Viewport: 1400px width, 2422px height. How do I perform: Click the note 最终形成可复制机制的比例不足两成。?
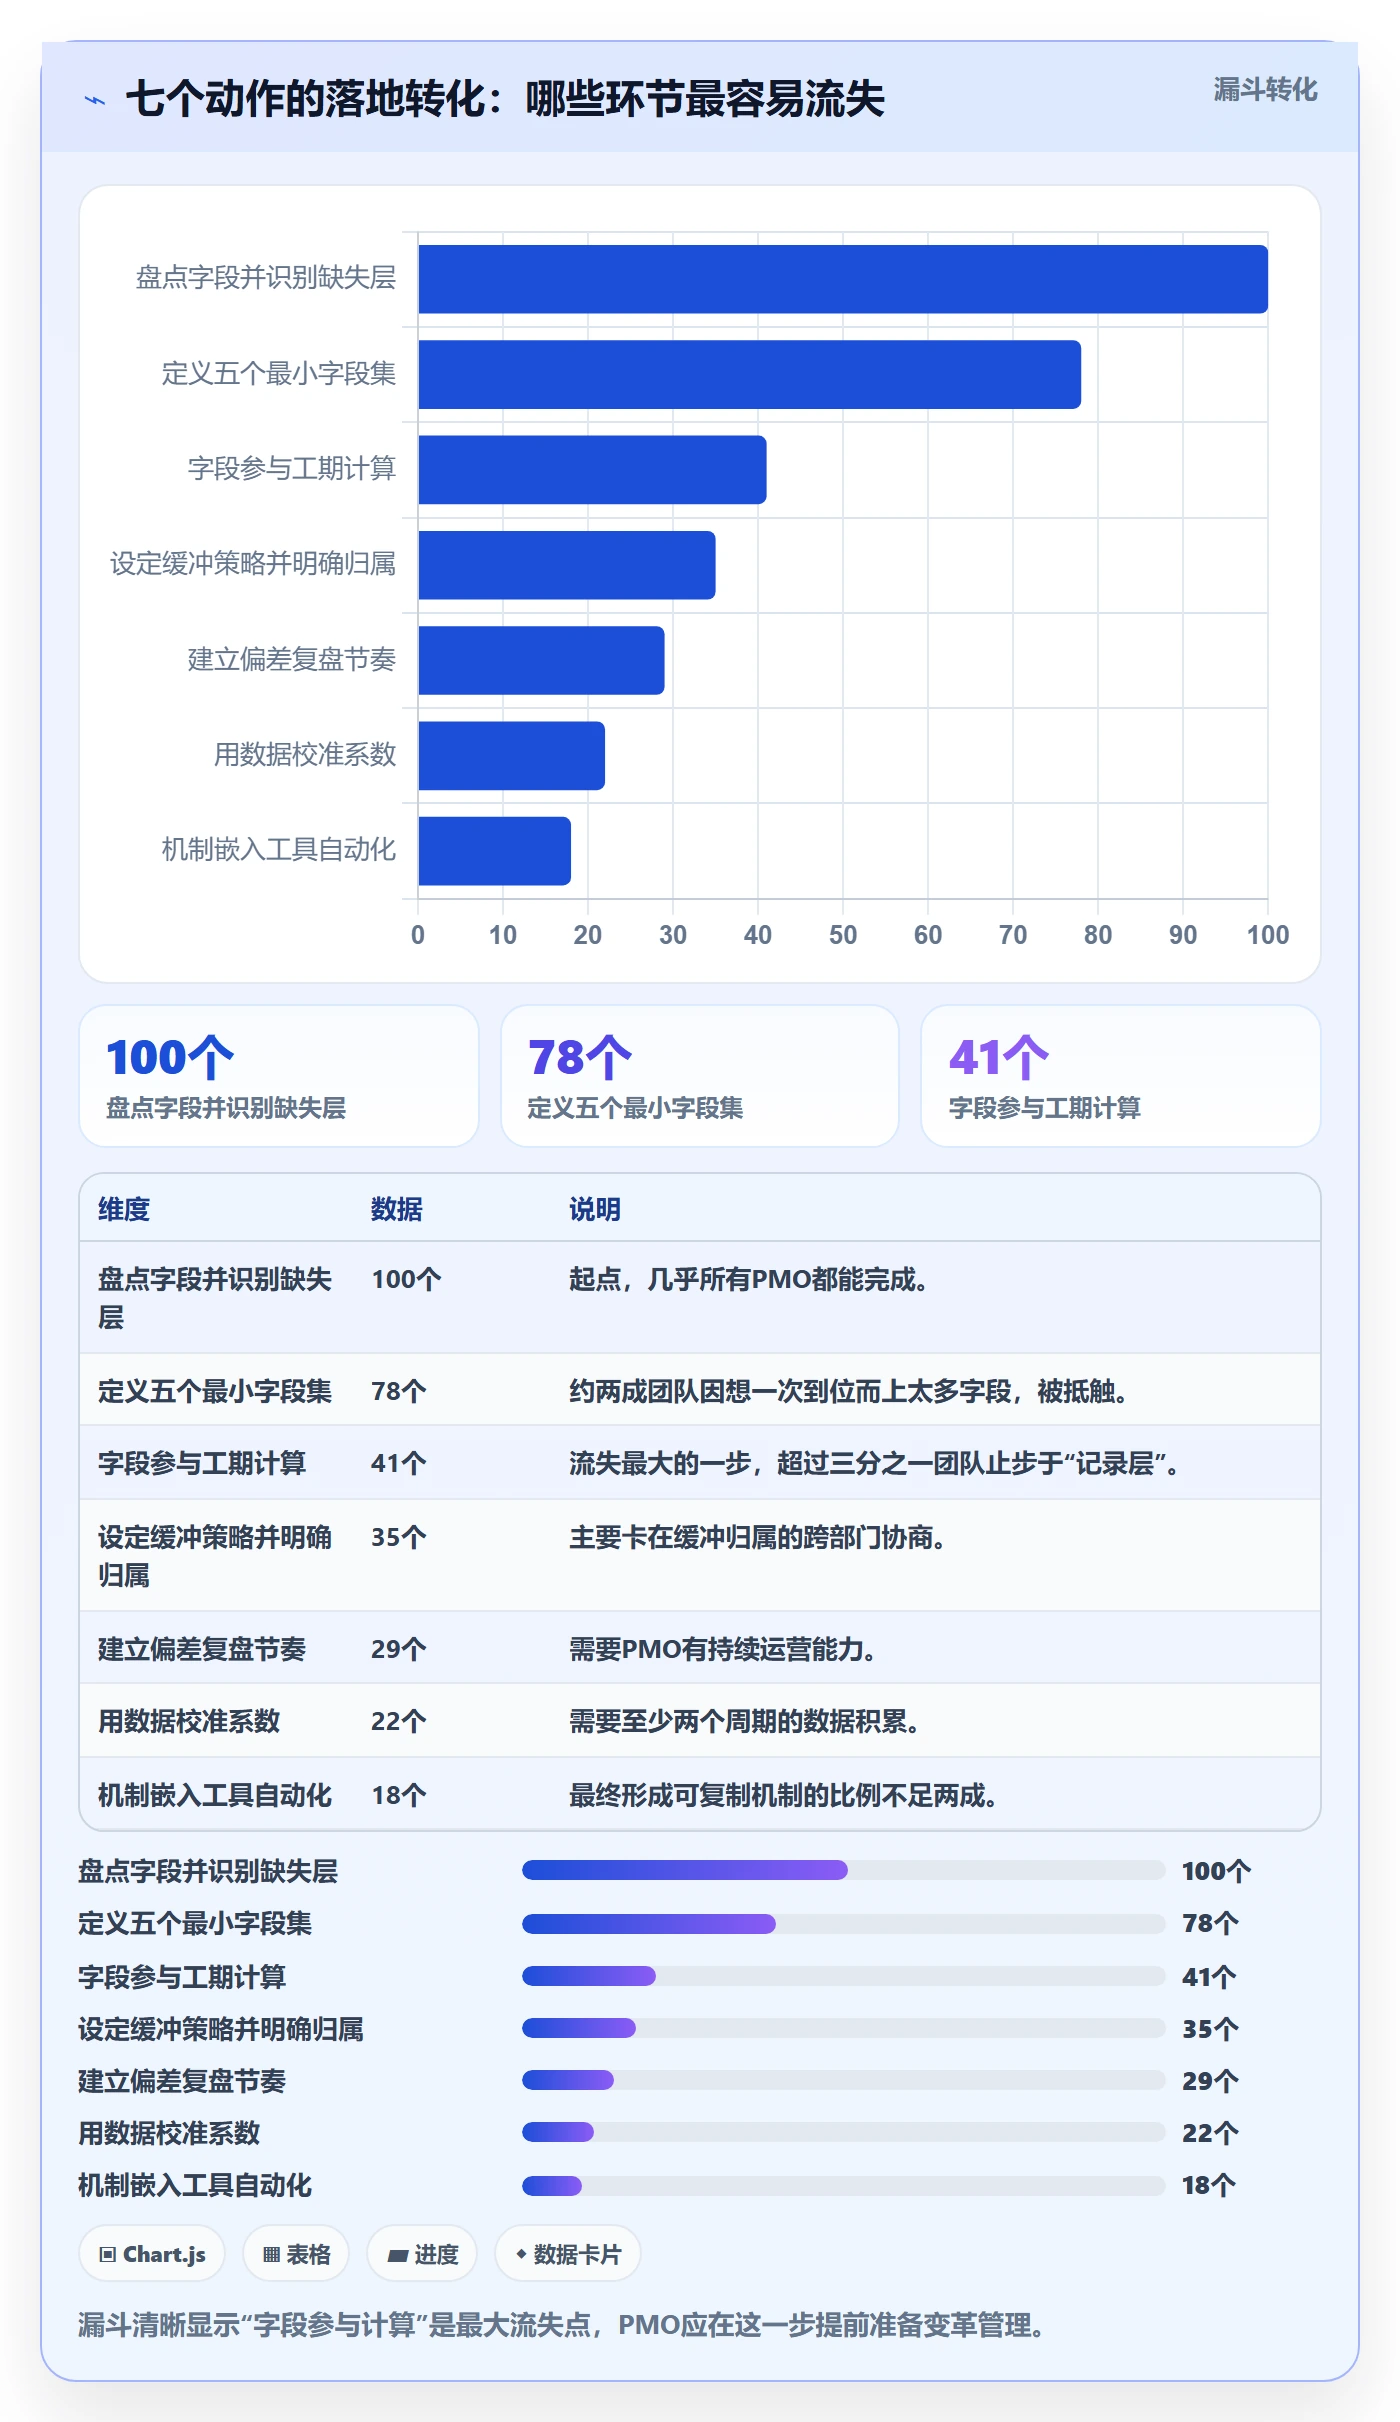coord(784,1795)
